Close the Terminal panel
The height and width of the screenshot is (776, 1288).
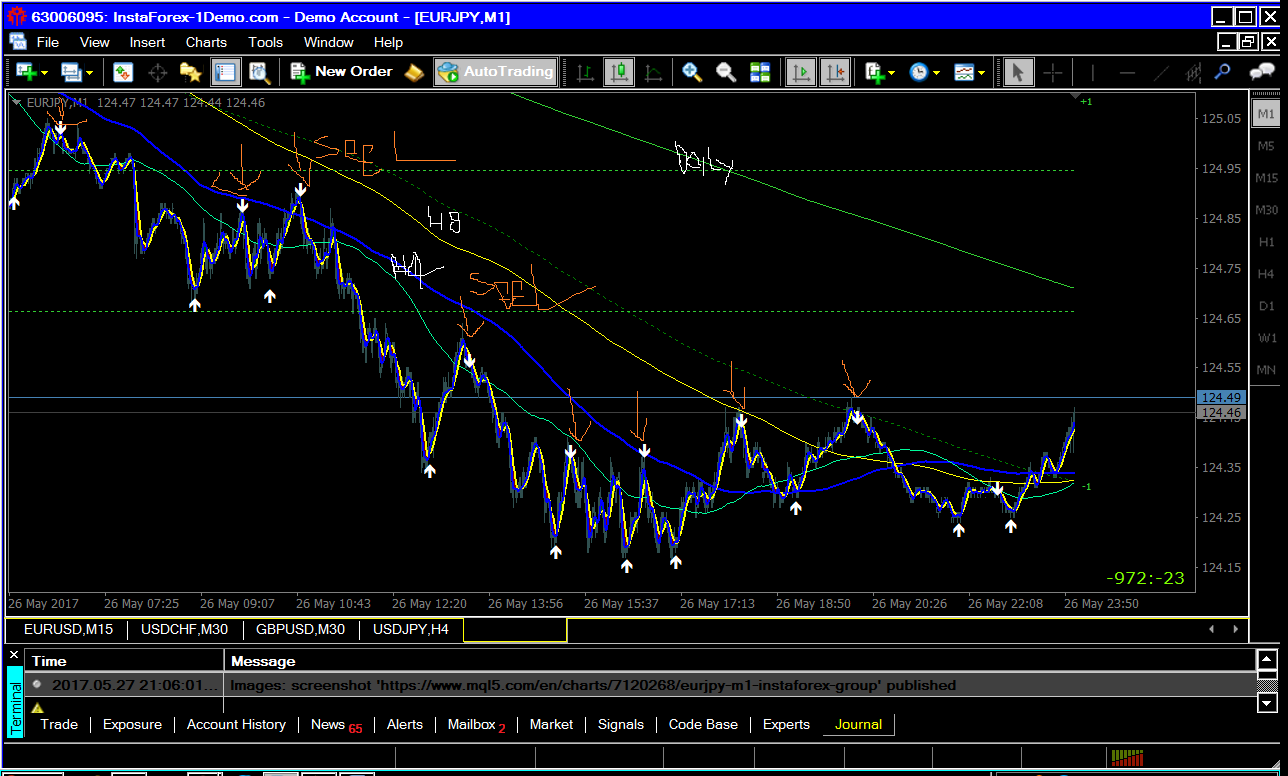(14, 656)
